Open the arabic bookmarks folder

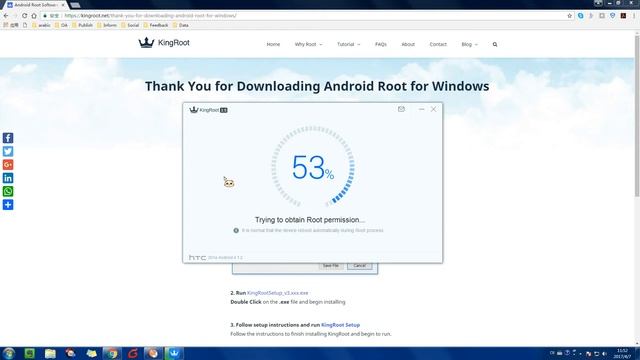41,25
